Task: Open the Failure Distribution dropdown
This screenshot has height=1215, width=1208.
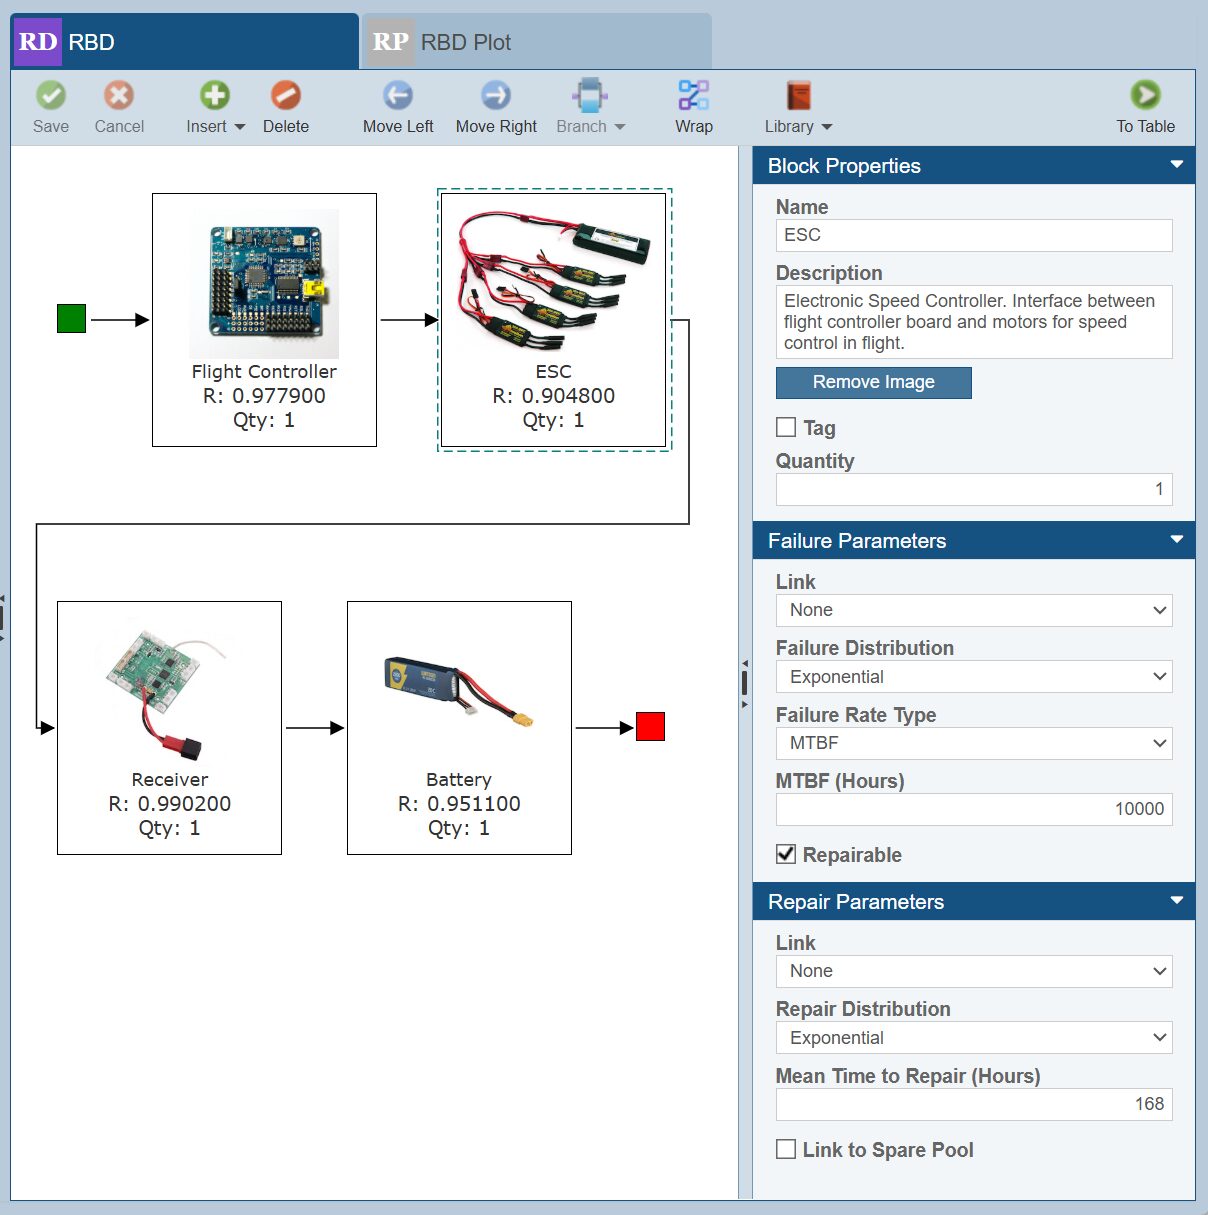Action: 973,677
